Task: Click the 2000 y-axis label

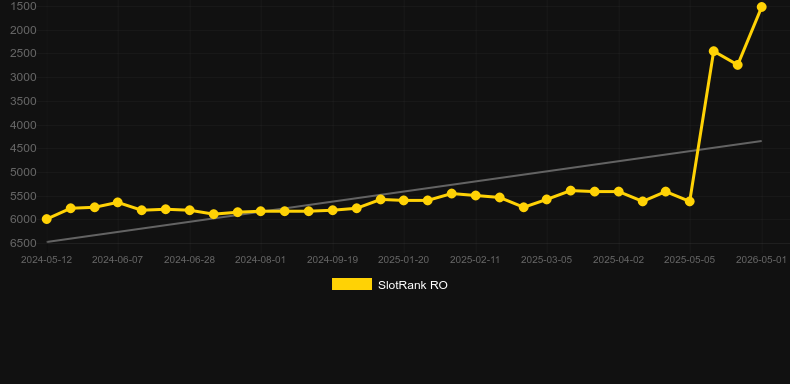Action: (23, 30)
